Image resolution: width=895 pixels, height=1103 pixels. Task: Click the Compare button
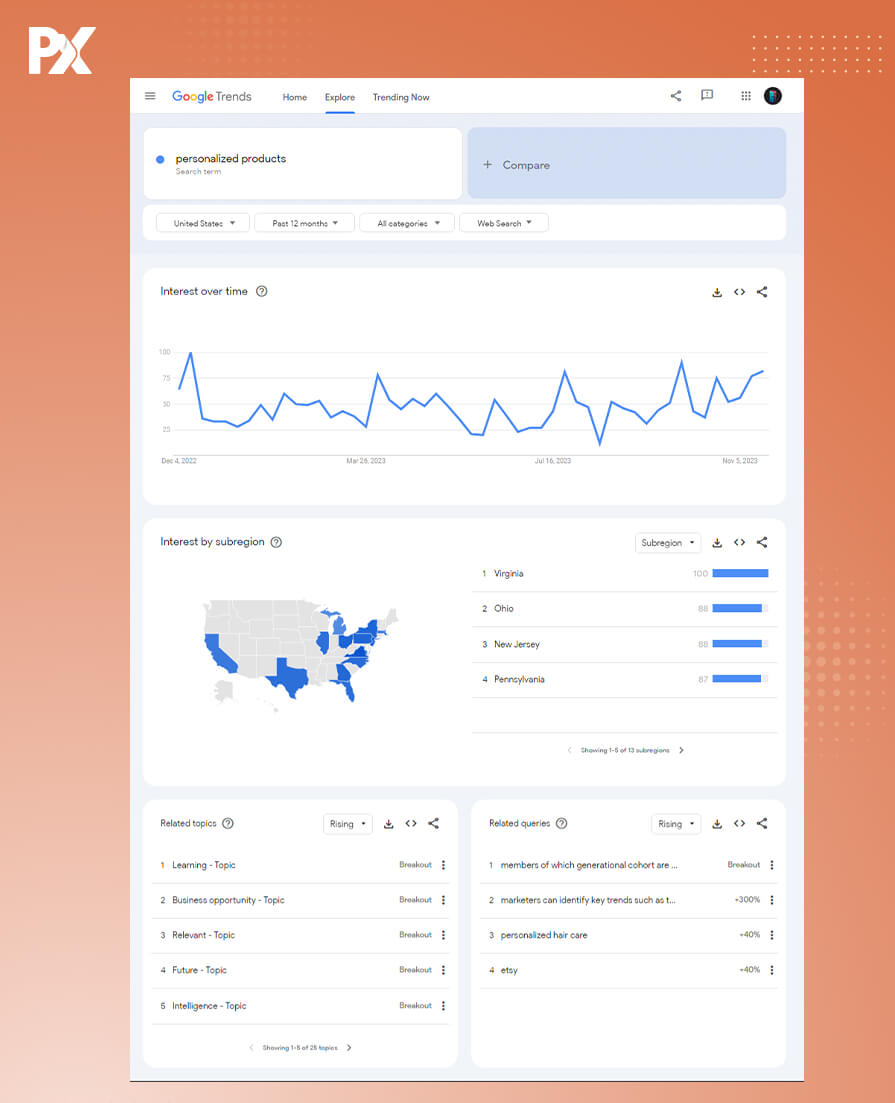(x=626, y=165)
